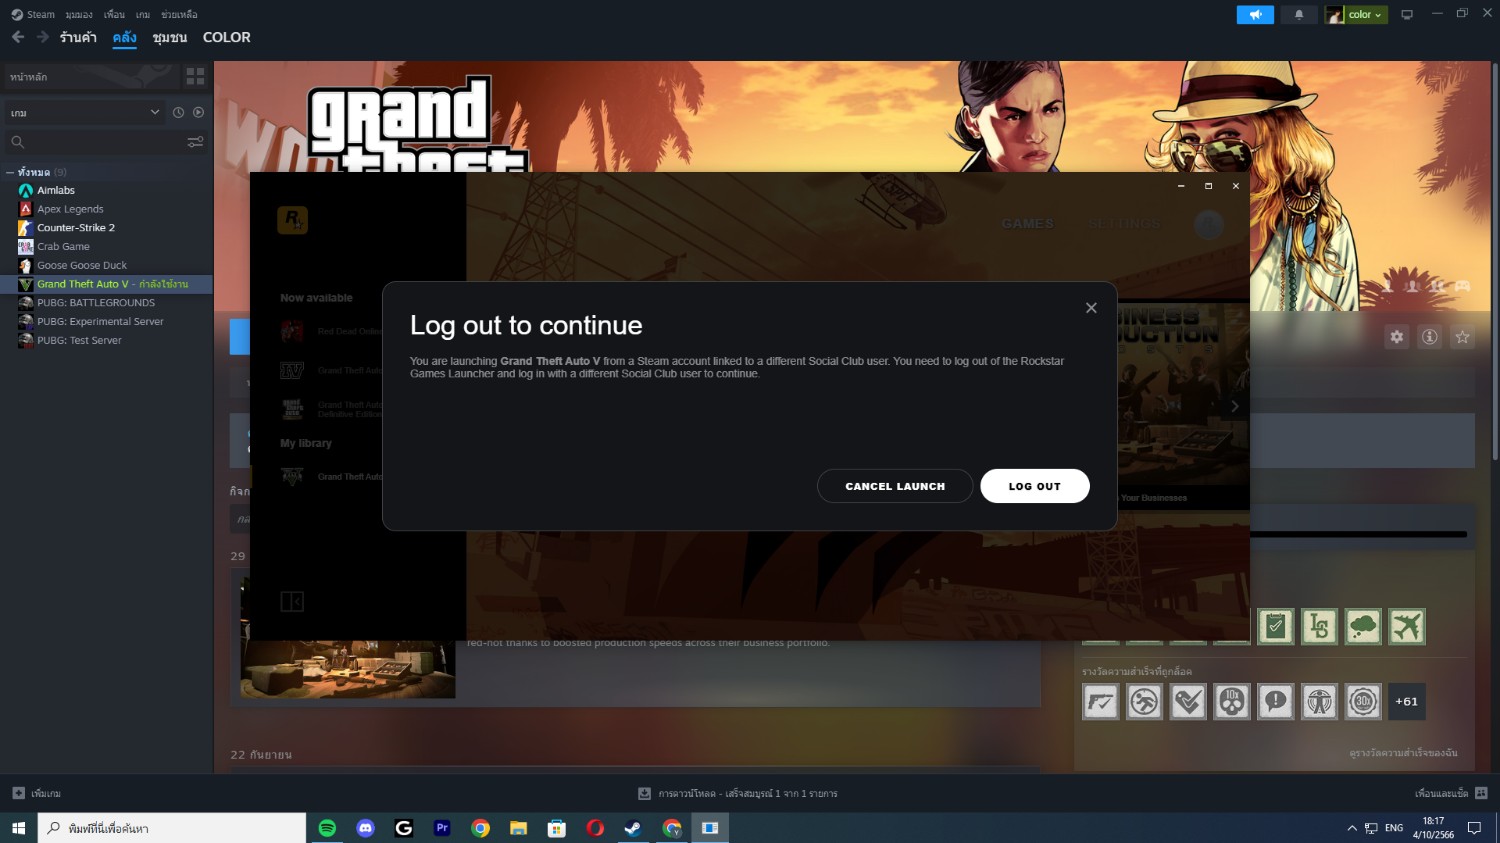Open GTA V game settings gear in Steam

[1397, 337]
